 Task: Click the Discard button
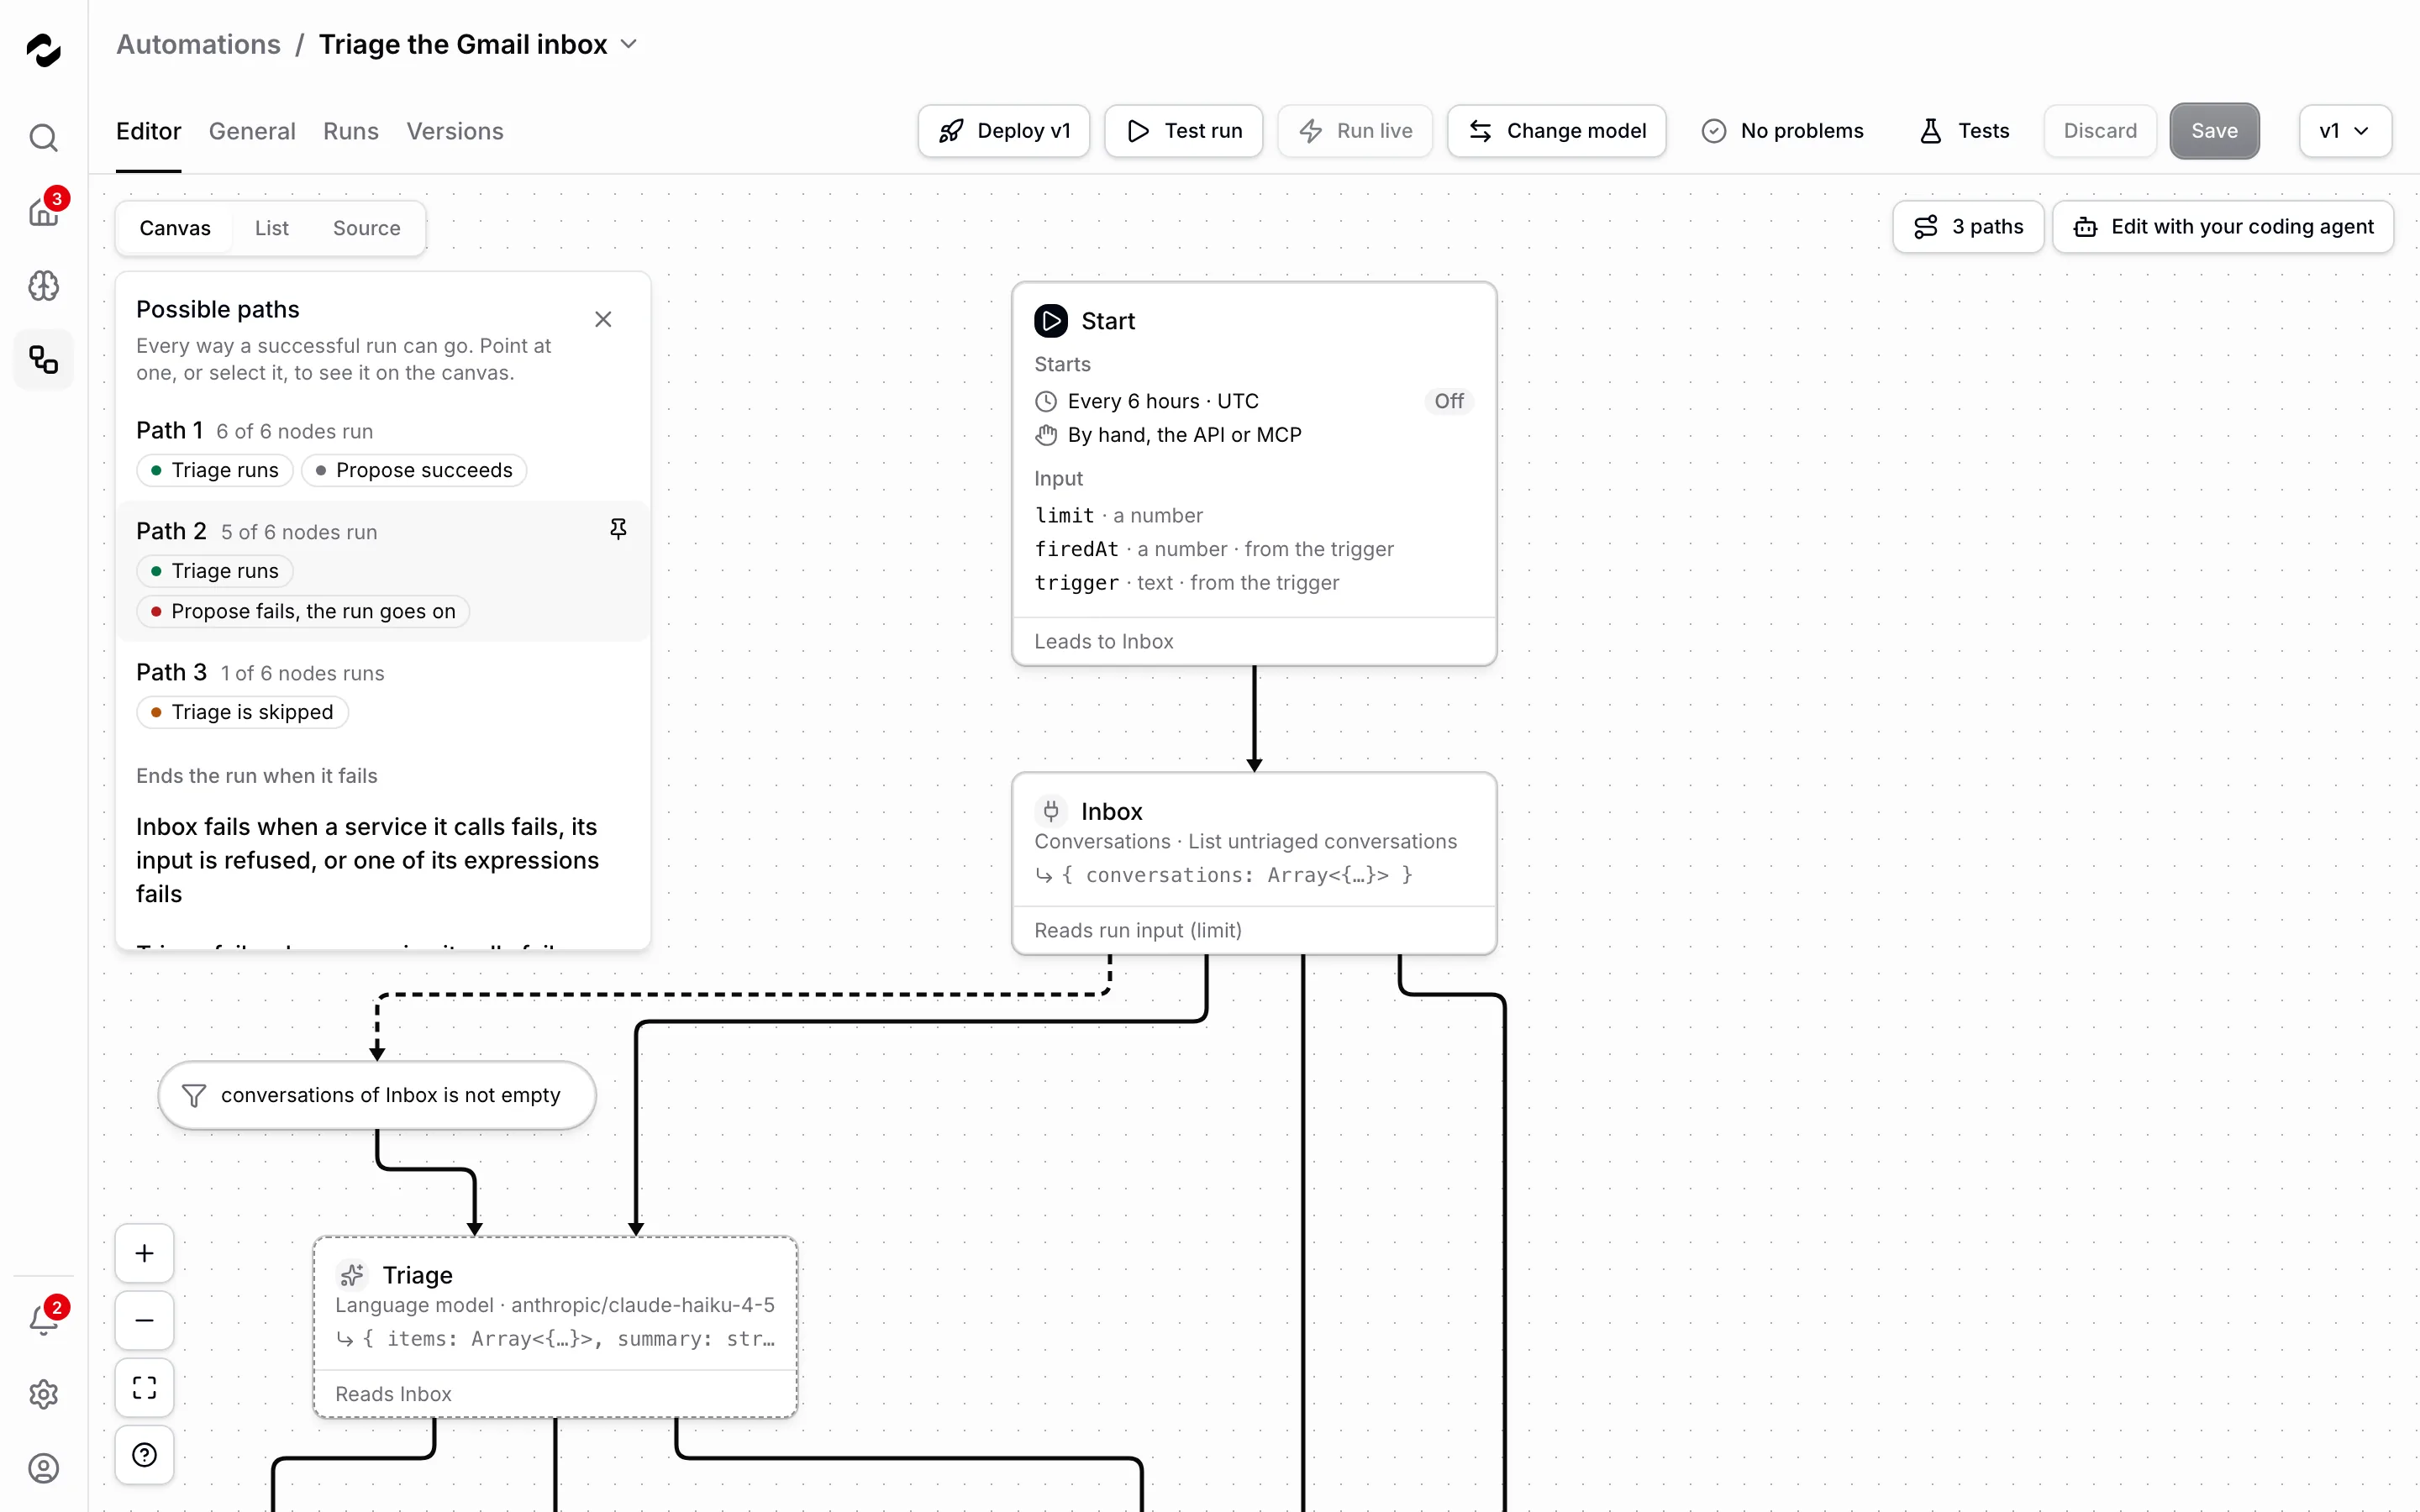click(x=2100, y=131)
